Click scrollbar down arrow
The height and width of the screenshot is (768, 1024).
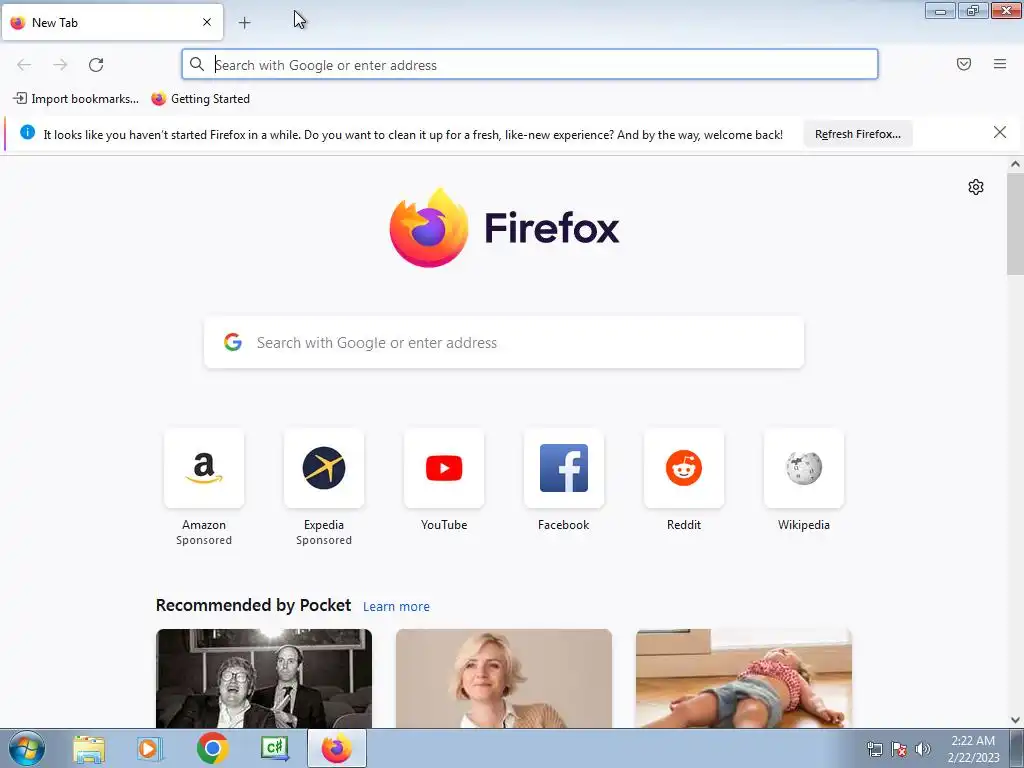1015,720
